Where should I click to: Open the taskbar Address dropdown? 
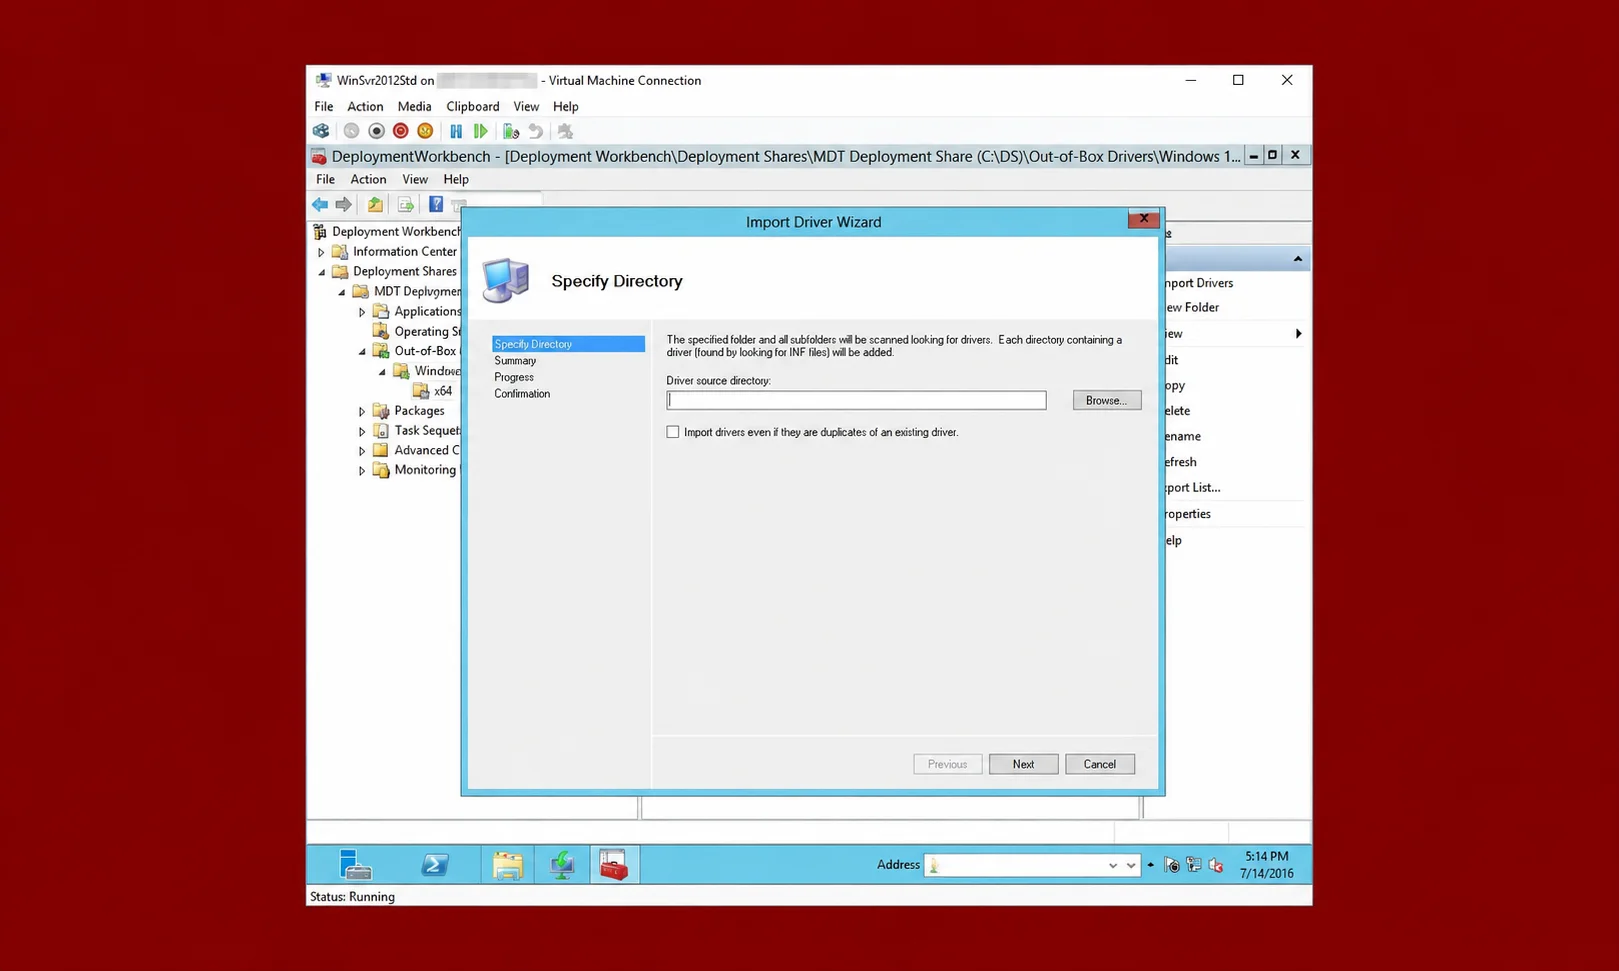(1112, 865)
